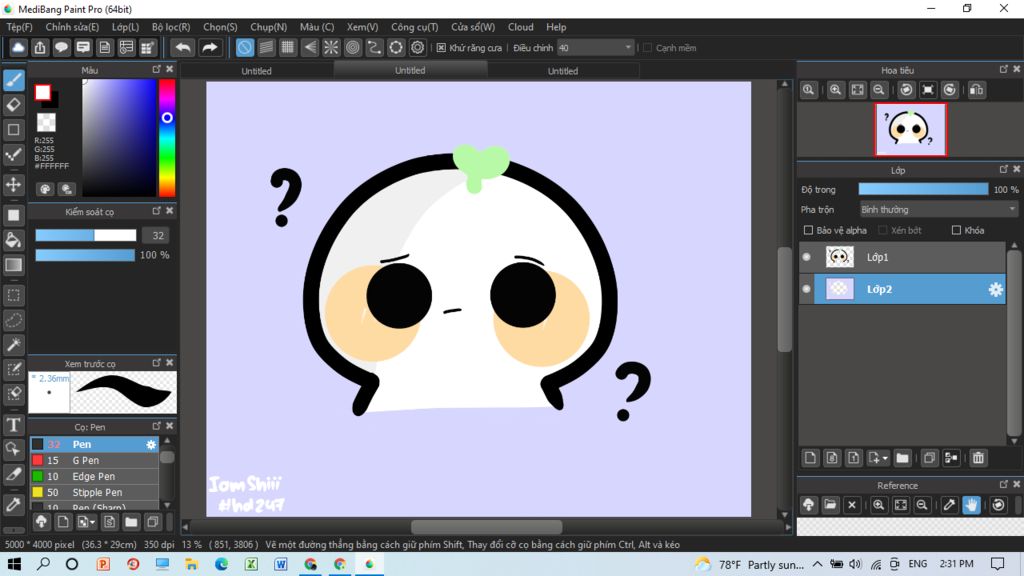Viewport: 1024px width, 576px height.
Task: Open the Help menu
Action: 556,27
